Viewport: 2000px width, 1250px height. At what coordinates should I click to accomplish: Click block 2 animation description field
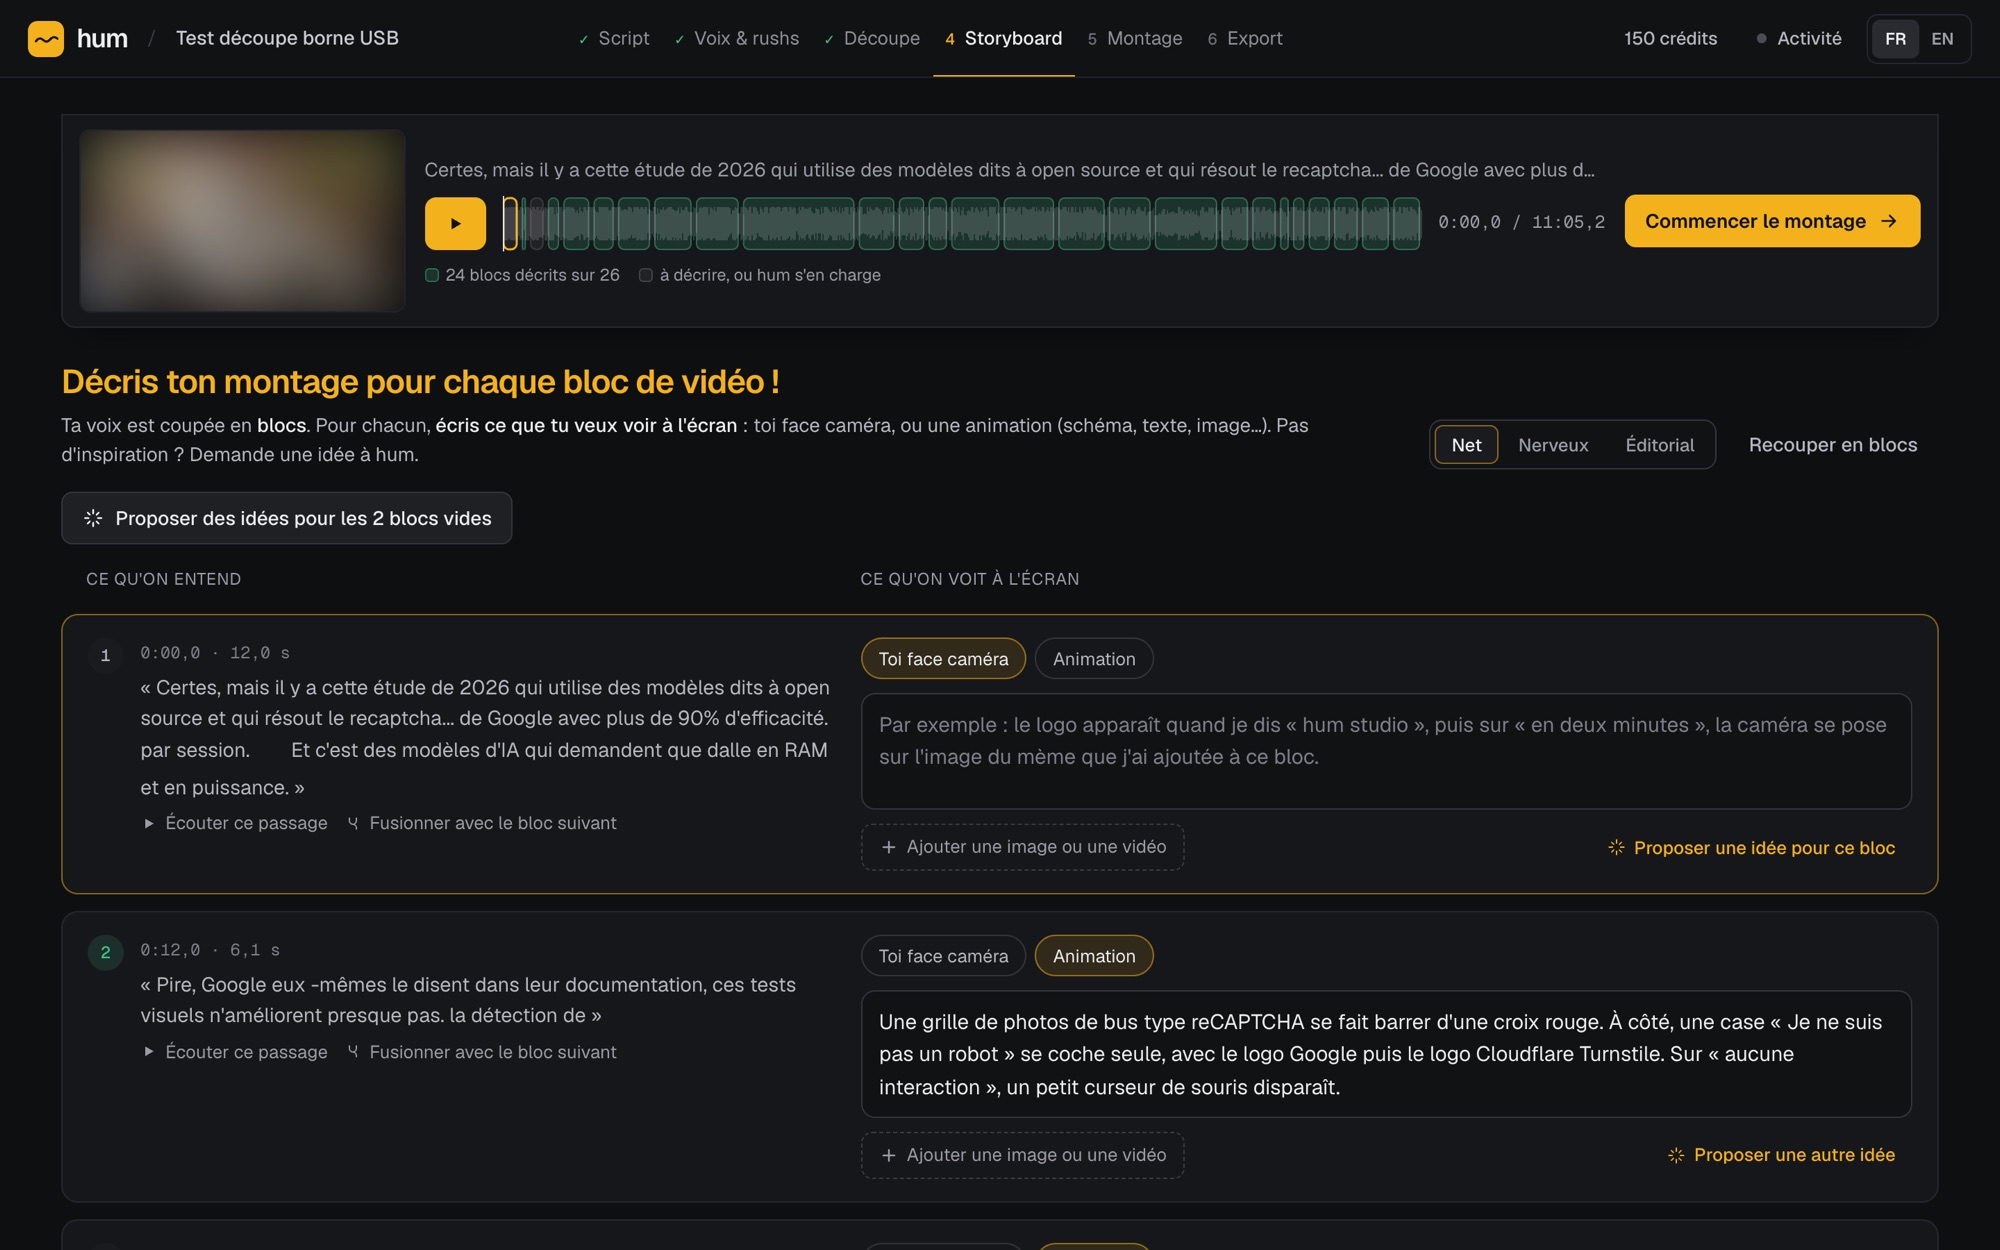point(1386,1054)
